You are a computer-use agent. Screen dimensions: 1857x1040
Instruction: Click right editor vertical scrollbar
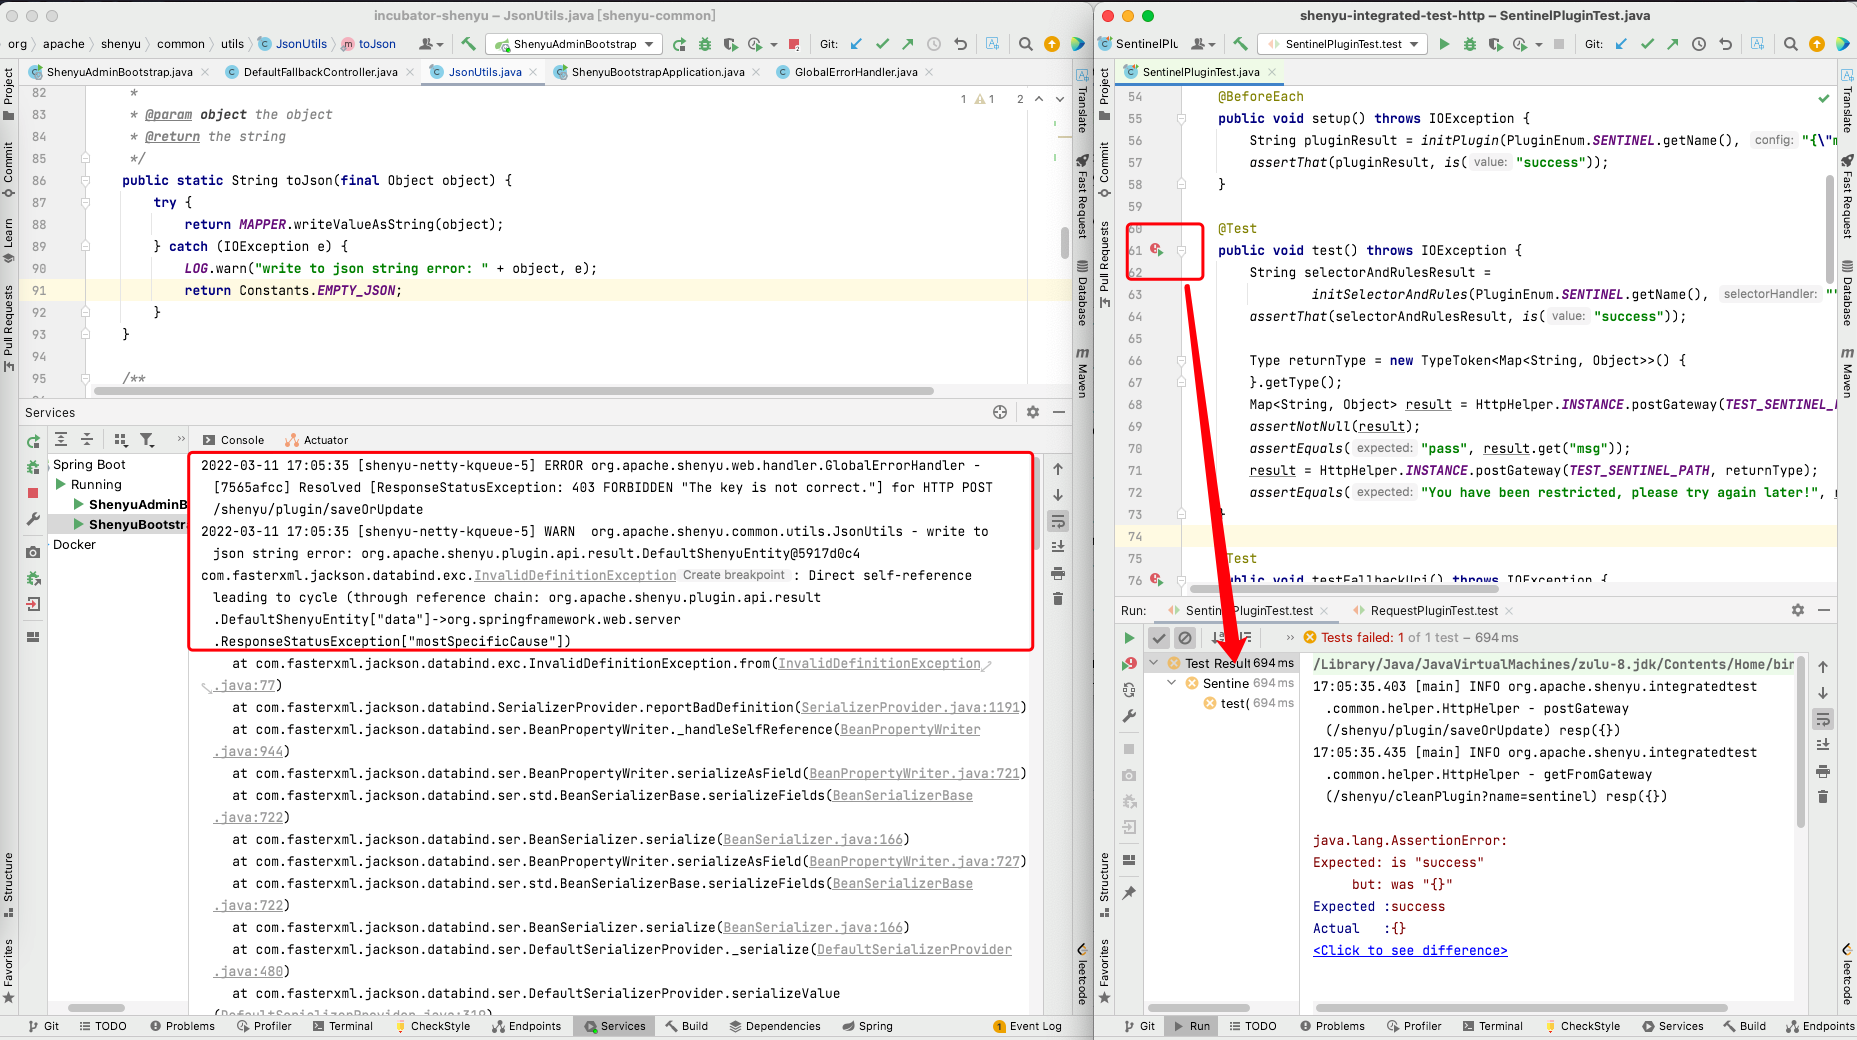pos(1830,230)
